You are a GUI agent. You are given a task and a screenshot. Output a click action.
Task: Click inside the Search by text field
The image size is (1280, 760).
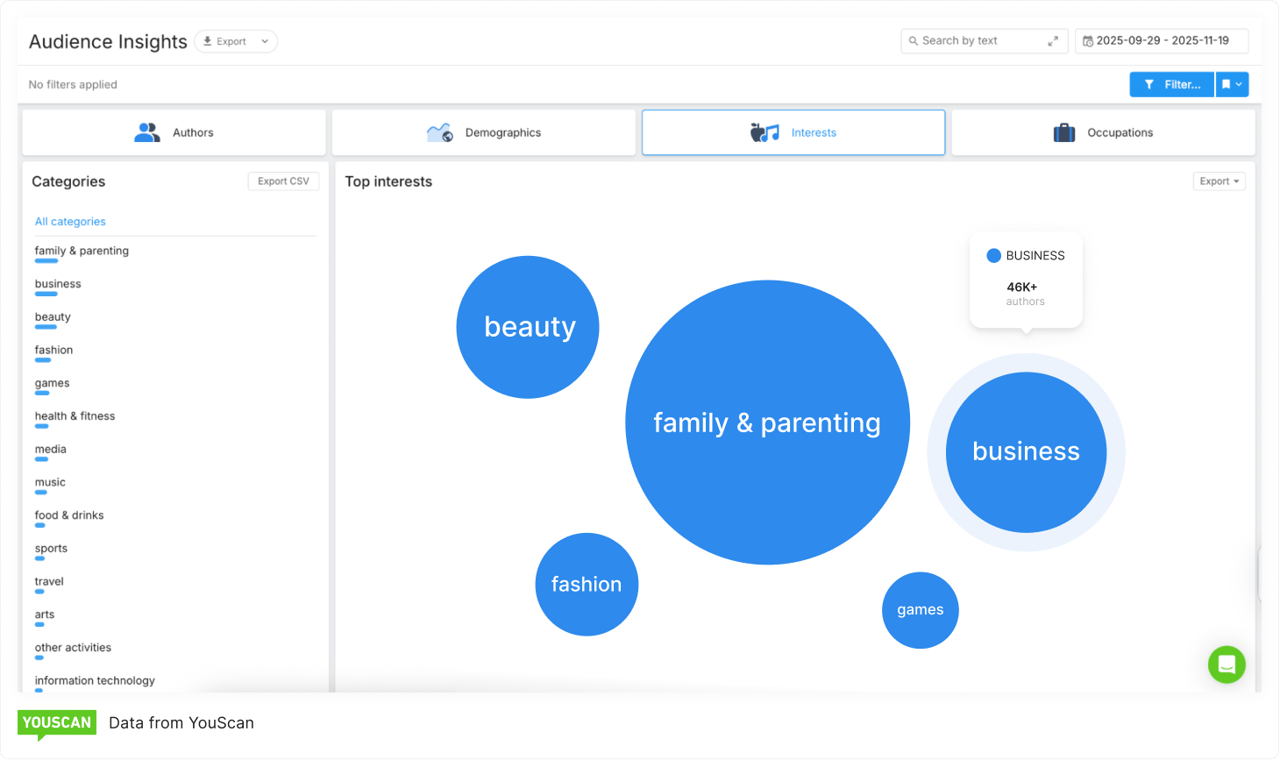tap(975, 41)
